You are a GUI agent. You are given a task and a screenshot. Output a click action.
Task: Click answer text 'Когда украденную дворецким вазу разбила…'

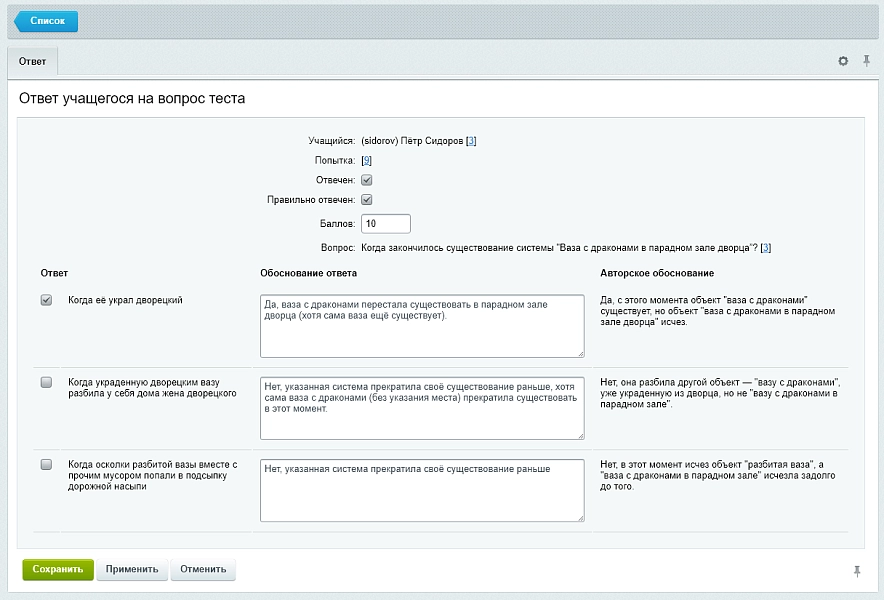point(152,388)
